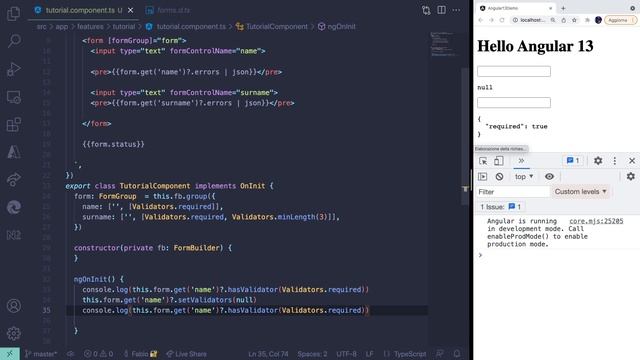Image resolution: width=640 pixels, height=360 pixels.
Task: Open the Accounts menu in activity bar
Action: tap(13, 306)
